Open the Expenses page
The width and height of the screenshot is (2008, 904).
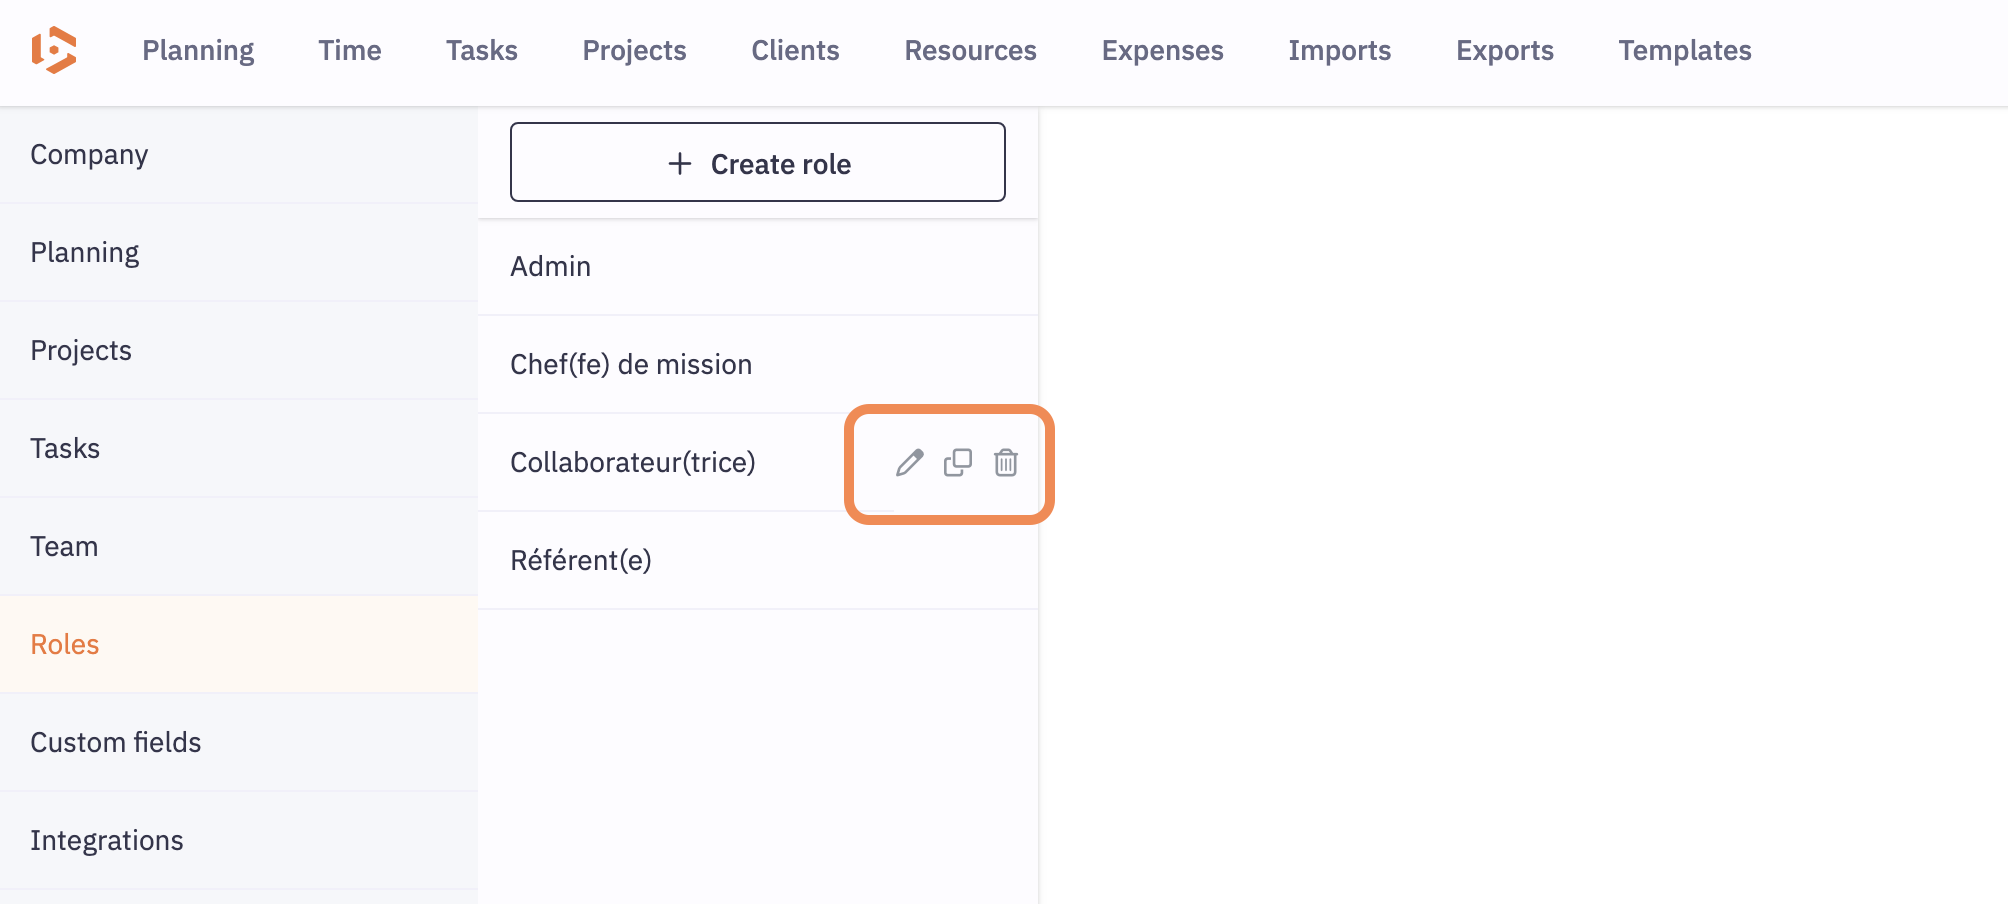(1162, 51)
